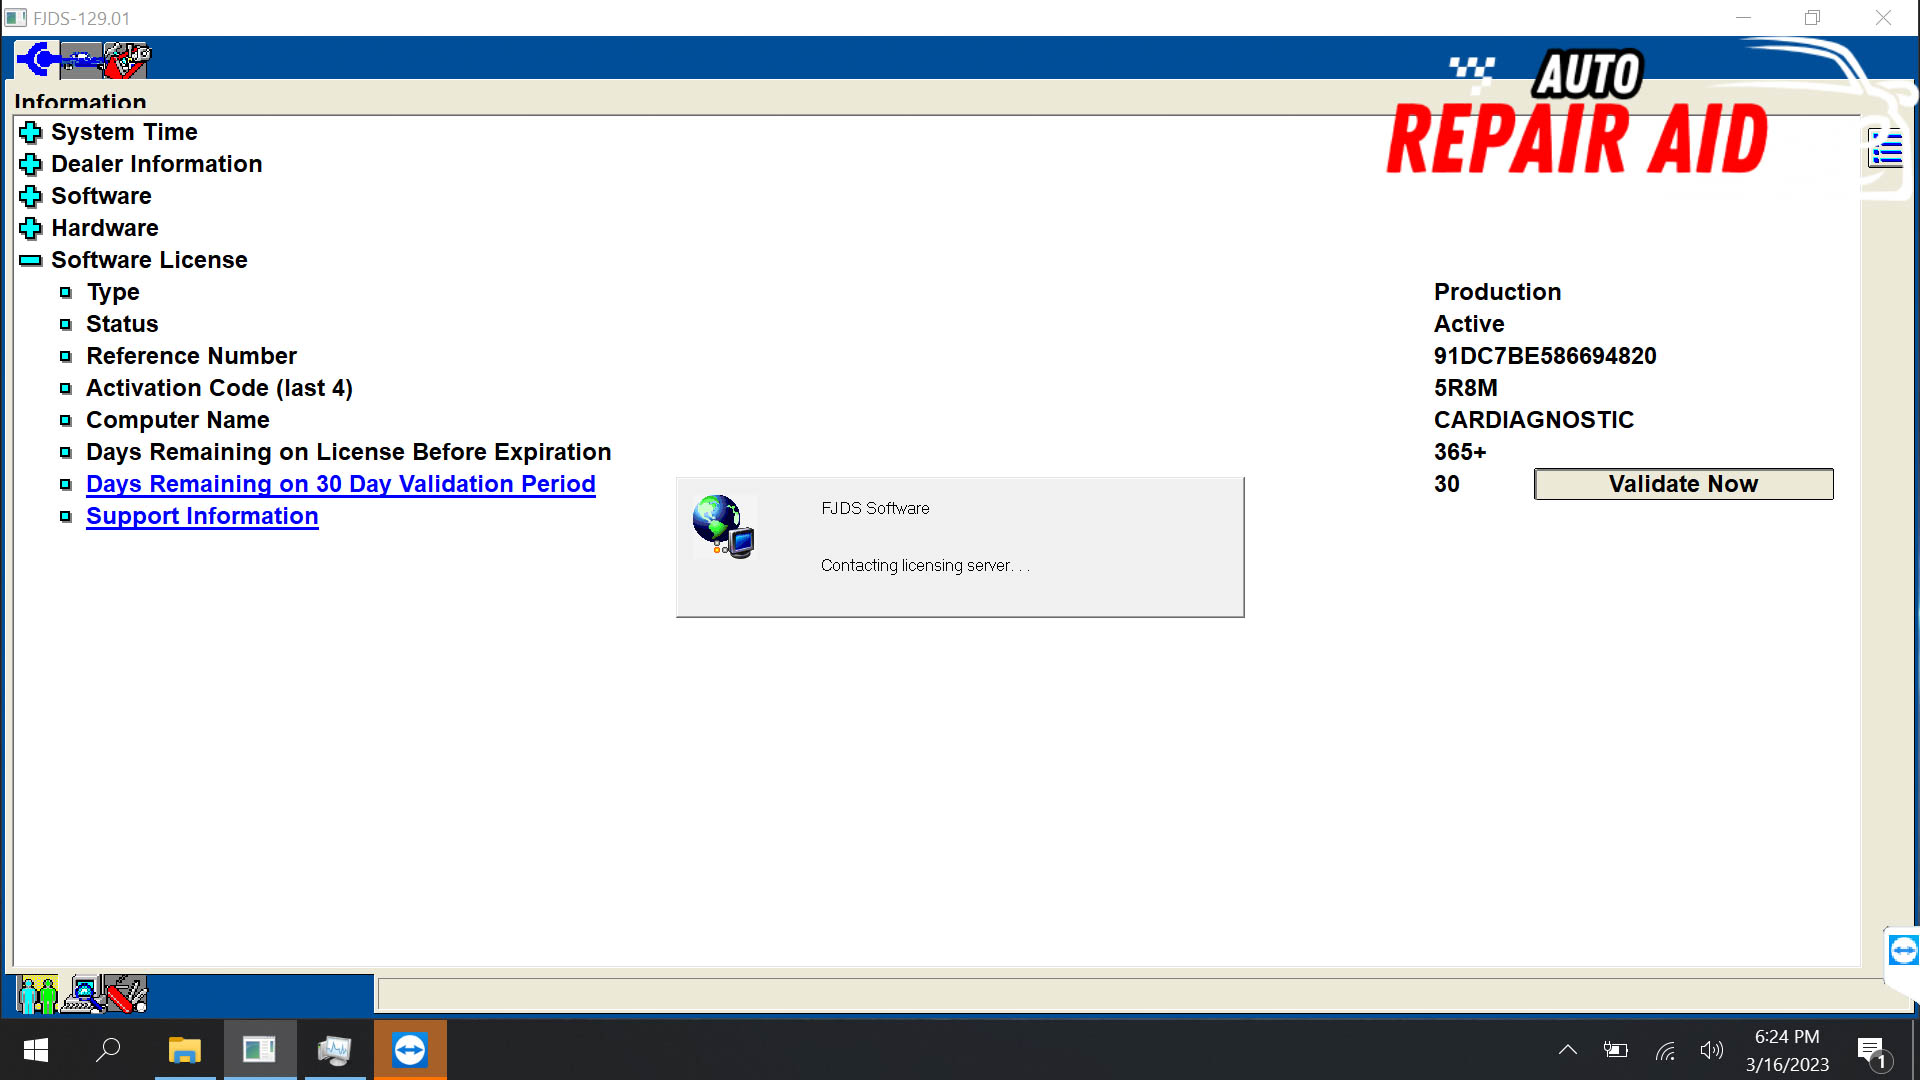Click the clock showing 6:24 PM

(x=1787, y=1037)
